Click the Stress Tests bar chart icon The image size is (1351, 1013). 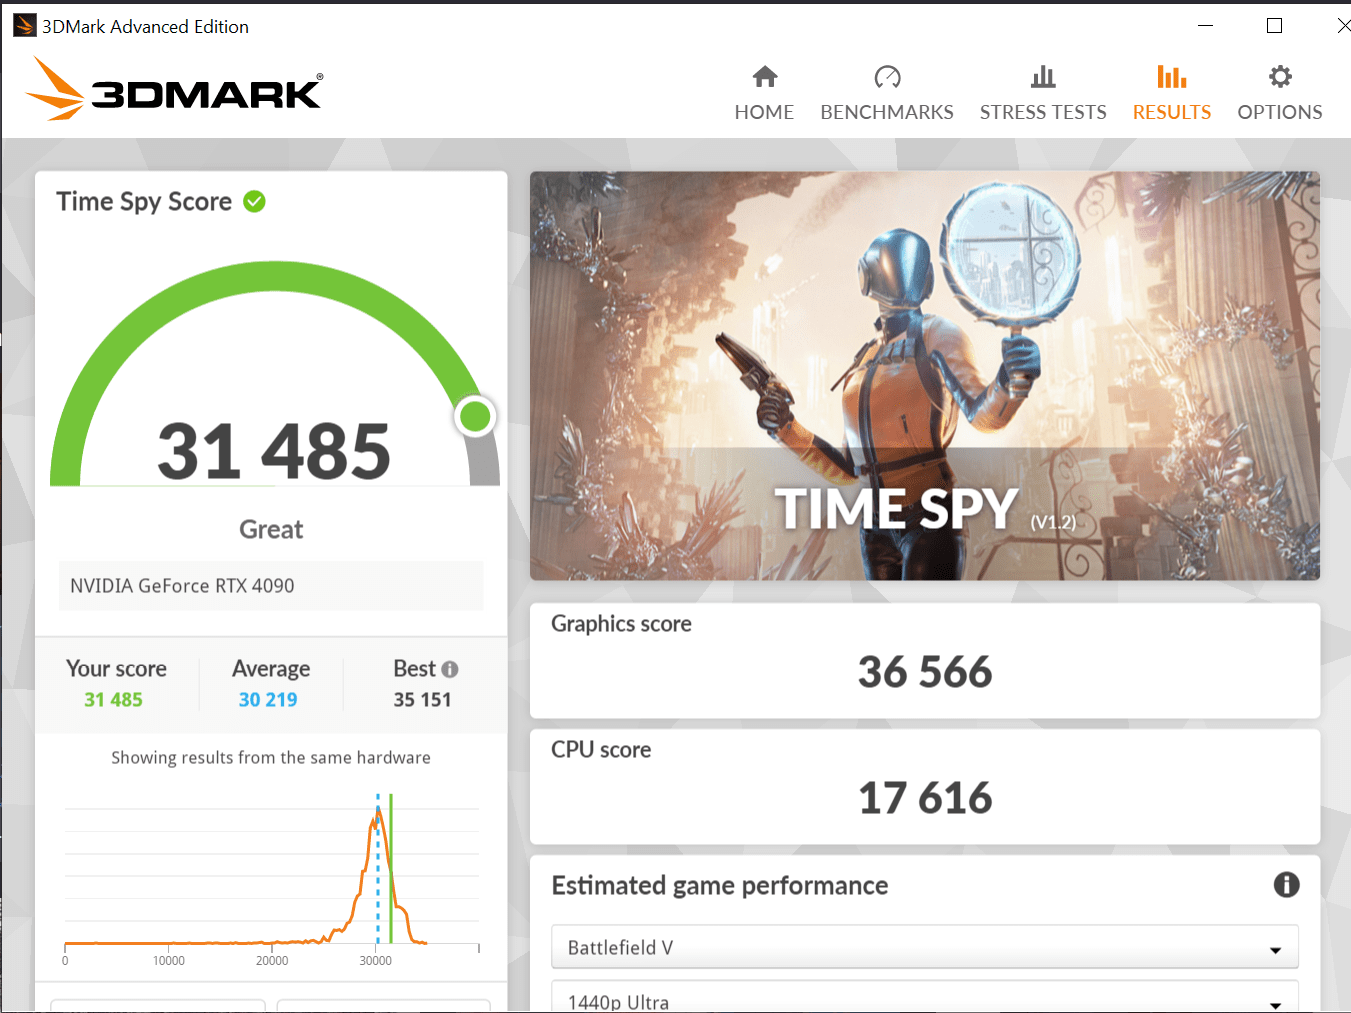click(1043, 77)
